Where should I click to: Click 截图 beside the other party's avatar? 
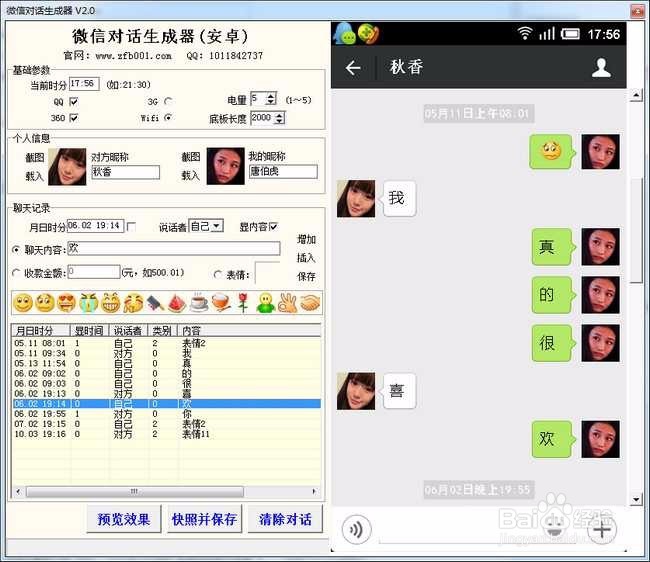click(35, 157)
